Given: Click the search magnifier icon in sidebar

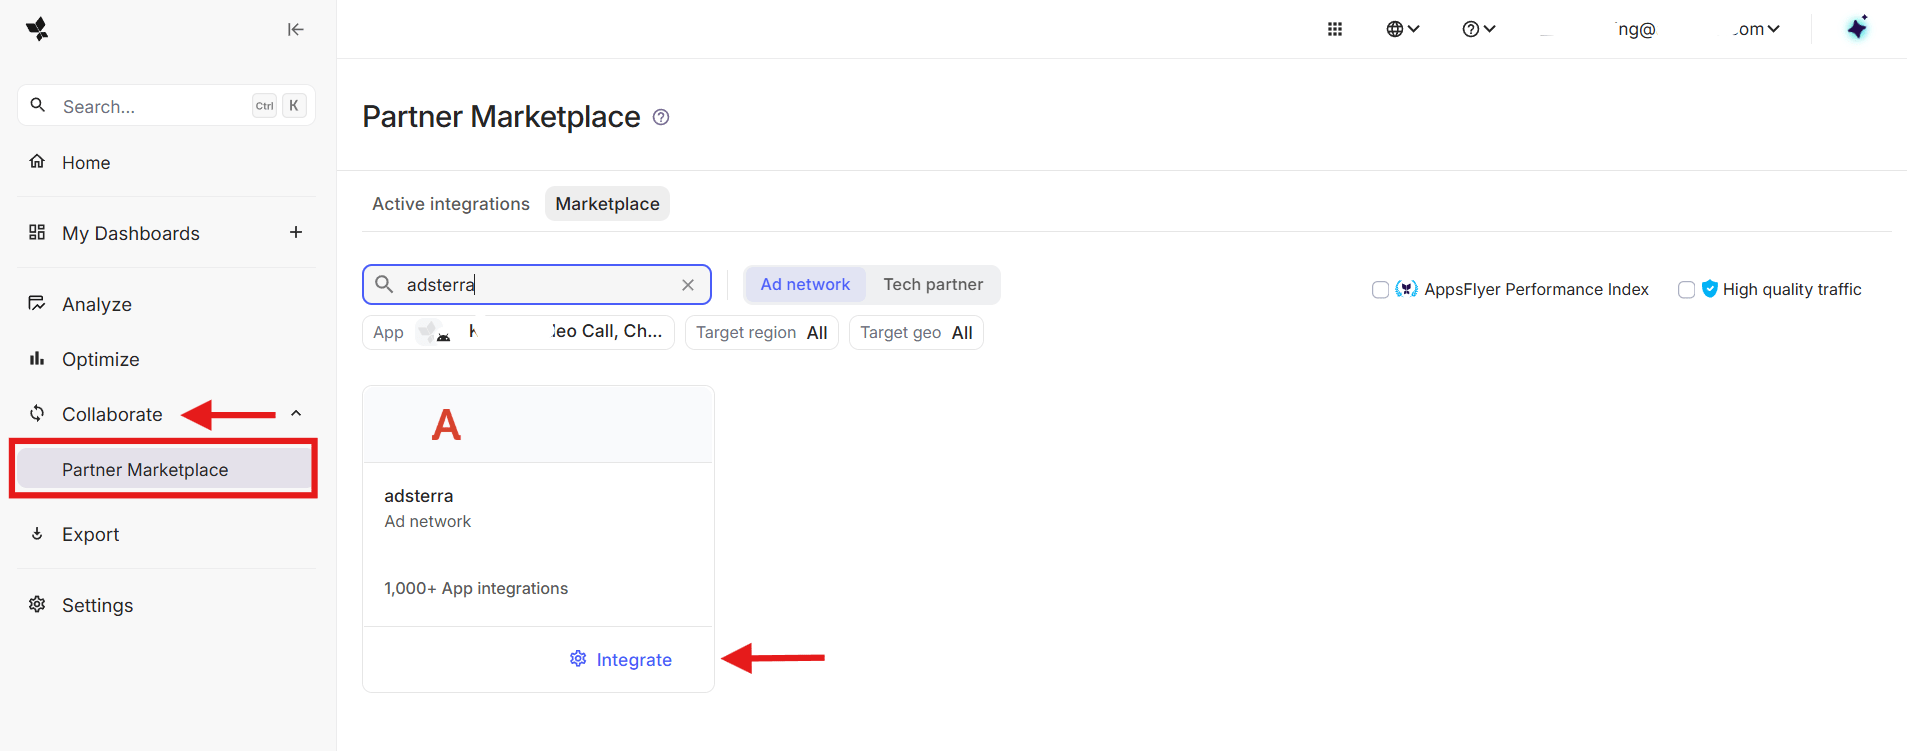Looking at the screenshot, I should point(38,105).
